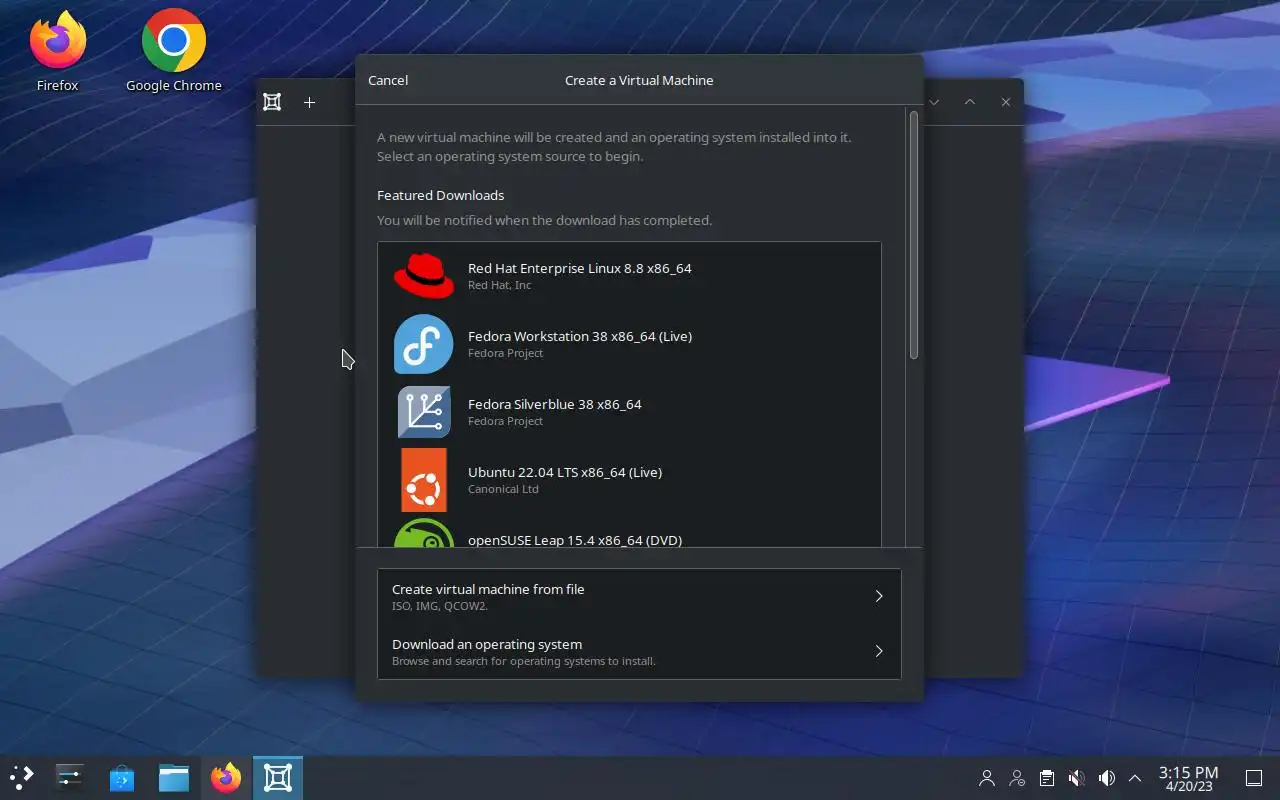Image resolution: width=1280 pixels, height=800 pixels.
Task: Click the Fedora Silverblue logo icon
Action: 424,412
